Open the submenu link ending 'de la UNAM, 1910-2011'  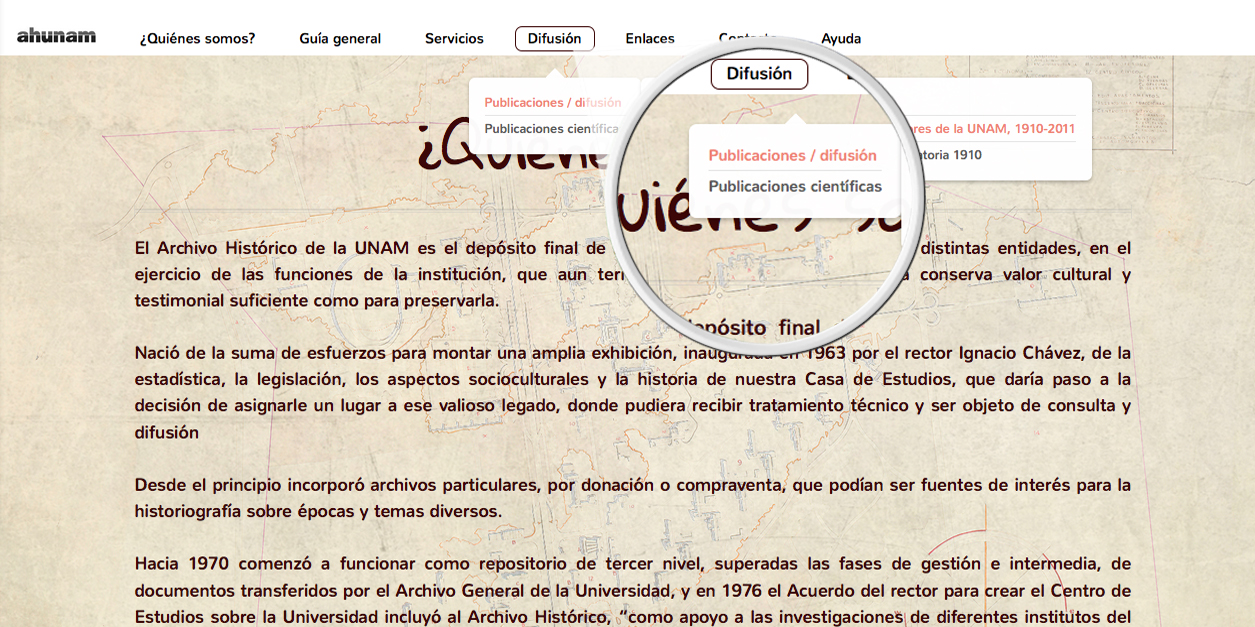[x=991, y=129]
